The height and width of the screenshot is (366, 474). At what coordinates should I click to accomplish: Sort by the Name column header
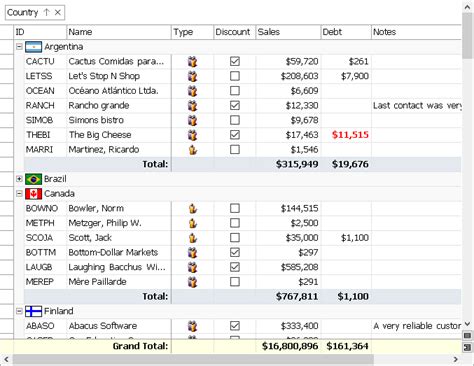coord(119,32)
